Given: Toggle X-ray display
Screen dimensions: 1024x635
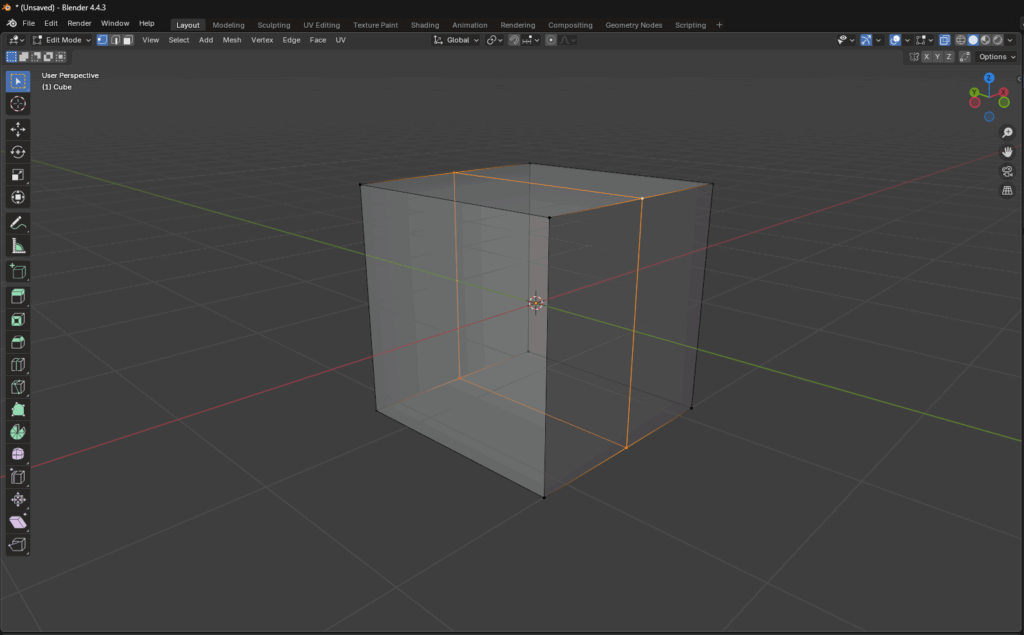Looking at the screenshot, I should pyautogui.click(x=944, y=40).
